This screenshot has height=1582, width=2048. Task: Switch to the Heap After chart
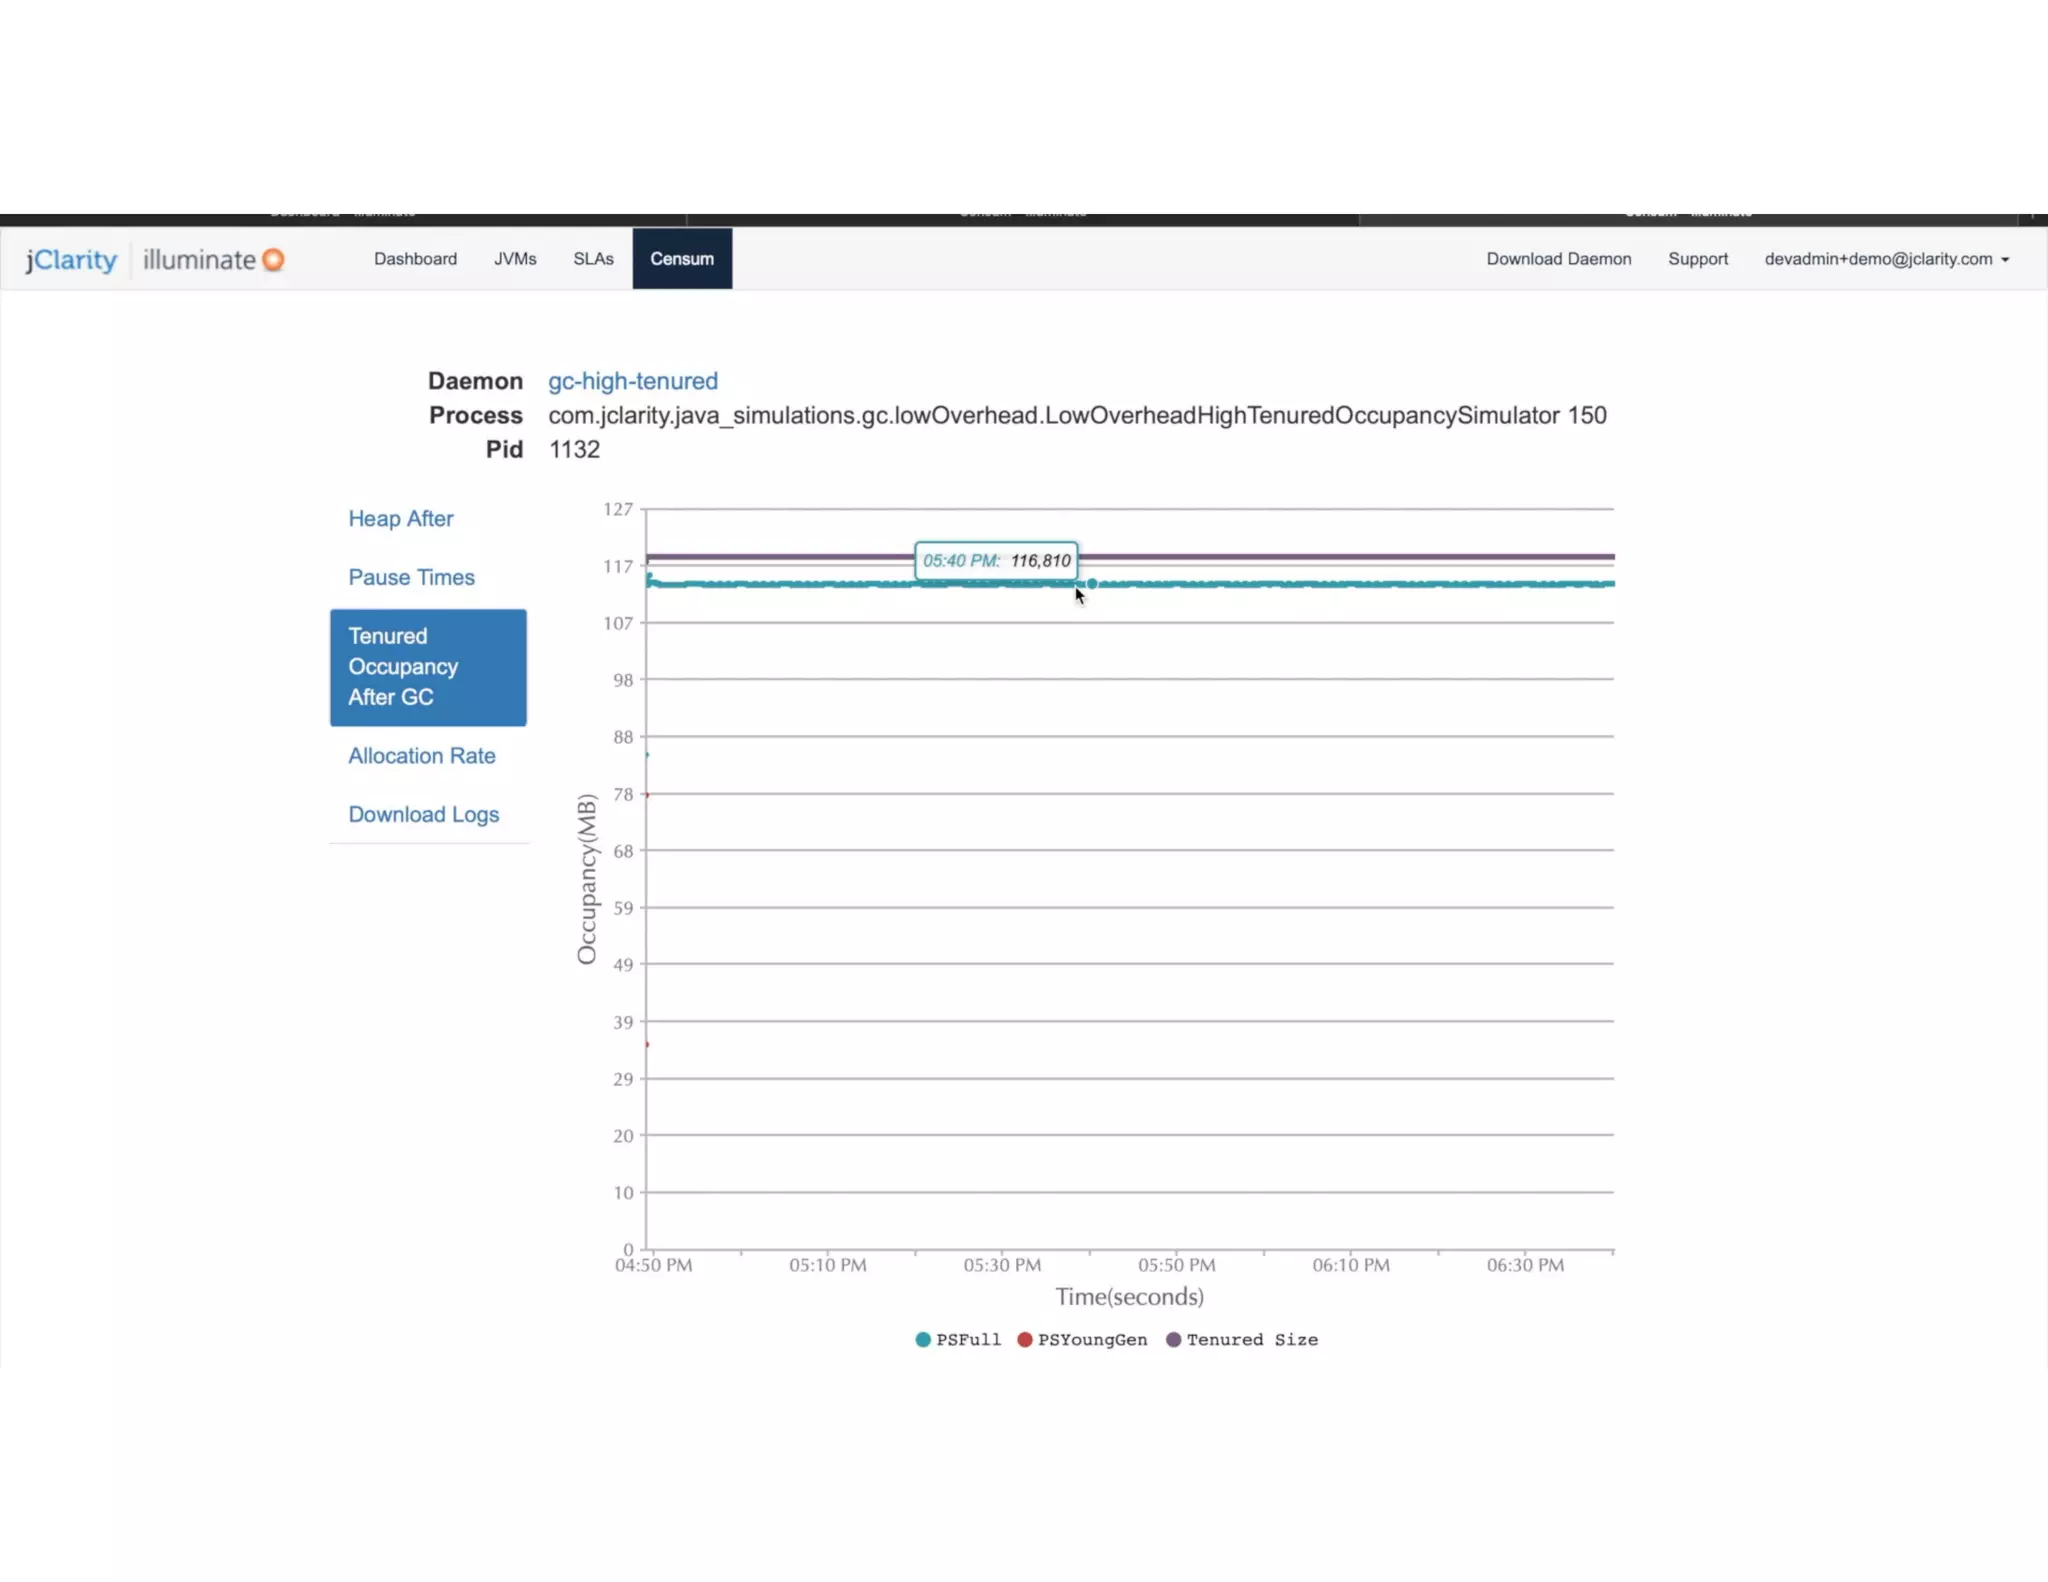(400, 519)
